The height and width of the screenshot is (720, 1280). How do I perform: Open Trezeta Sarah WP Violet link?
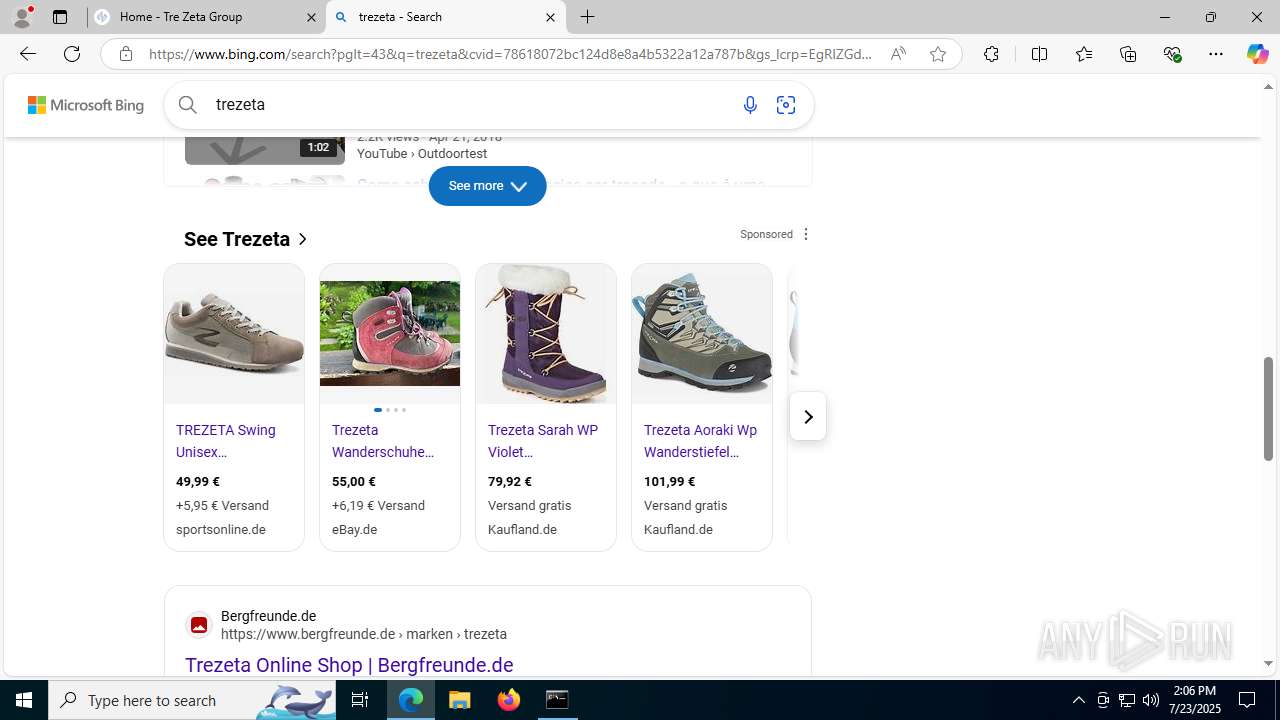click(543, 441)
